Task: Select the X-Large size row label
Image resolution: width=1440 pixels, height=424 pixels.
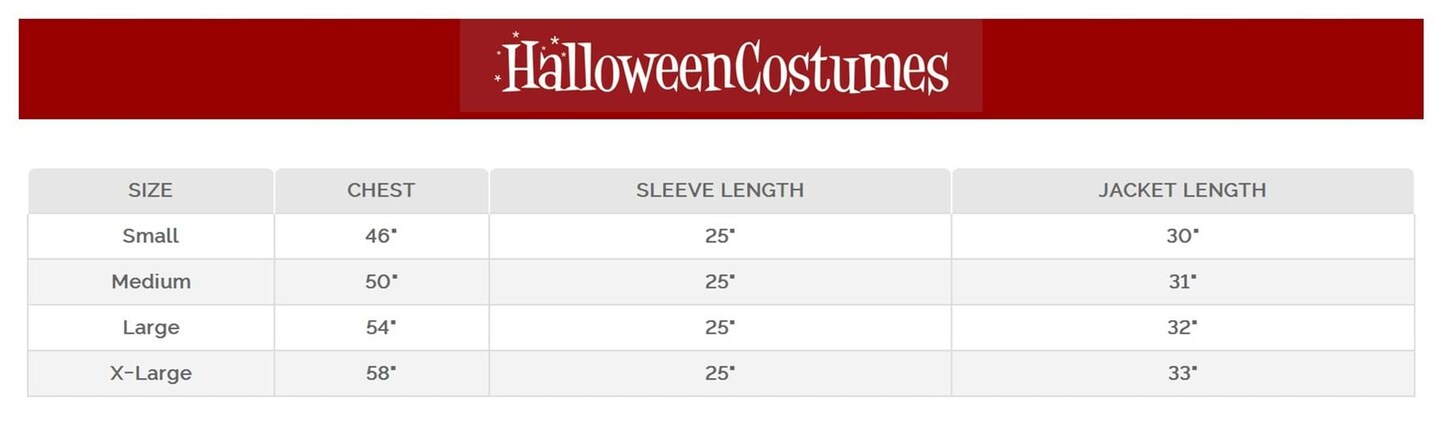Action: point(150,374)
